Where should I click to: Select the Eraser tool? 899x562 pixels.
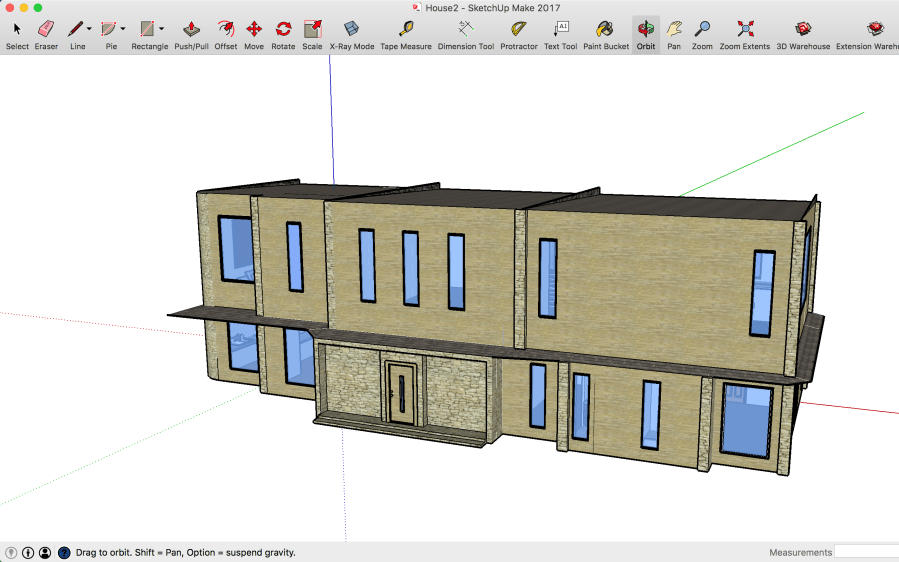(46, 30)
